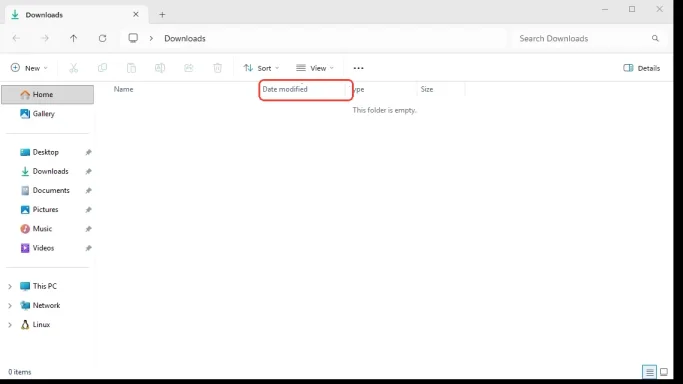Click the search magnifier icon
This screenshot has width=683, height=384.
coord(655,38)
